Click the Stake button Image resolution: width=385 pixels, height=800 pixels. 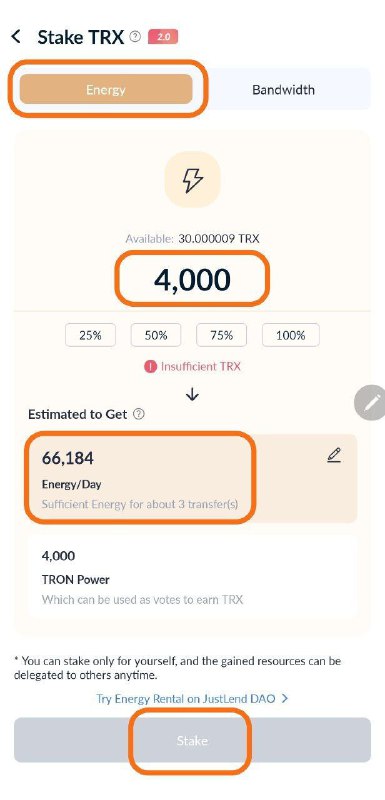(x=192, y=740)
